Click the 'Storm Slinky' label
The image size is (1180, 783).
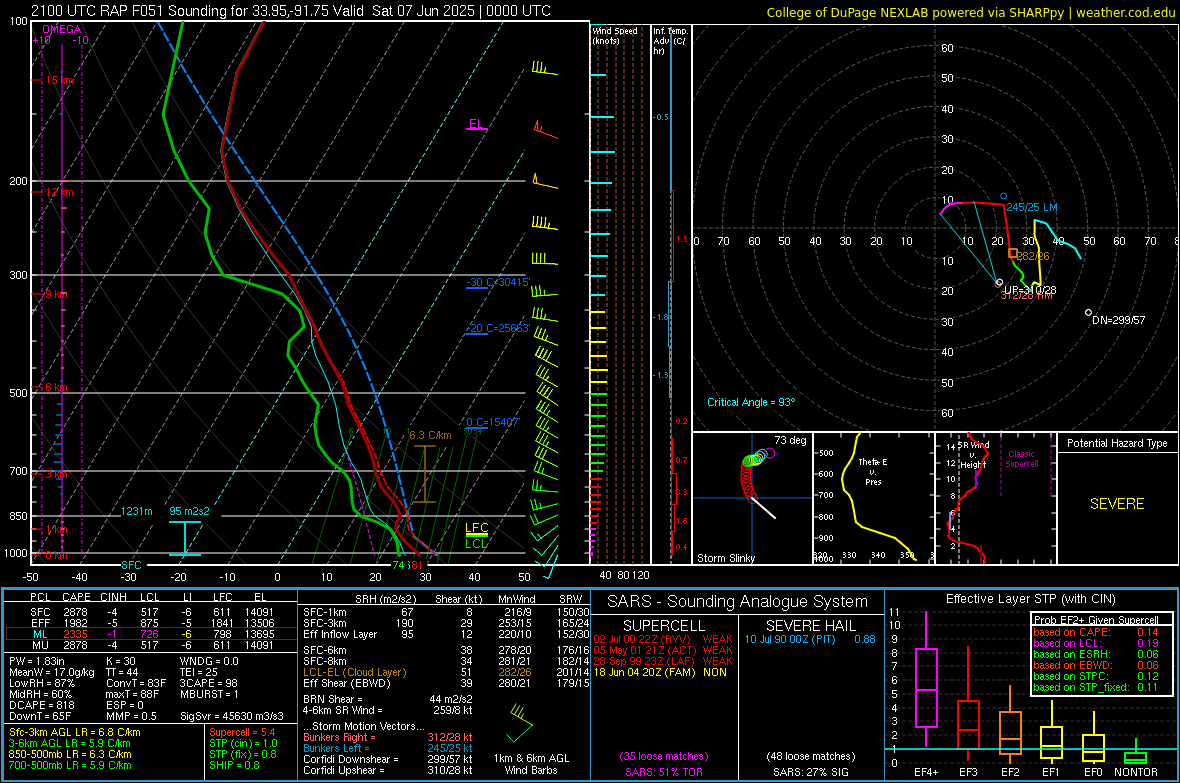pyautogui.click(x=726, y=558)
